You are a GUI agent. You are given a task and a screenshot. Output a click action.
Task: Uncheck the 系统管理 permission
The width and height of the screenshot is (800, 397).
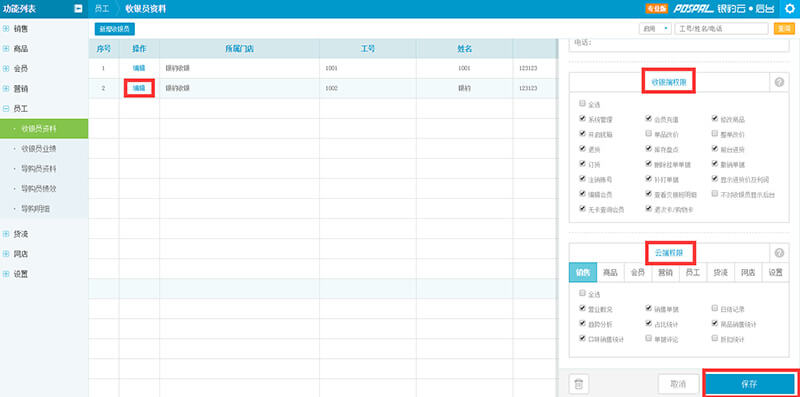[x=582, y=119]
